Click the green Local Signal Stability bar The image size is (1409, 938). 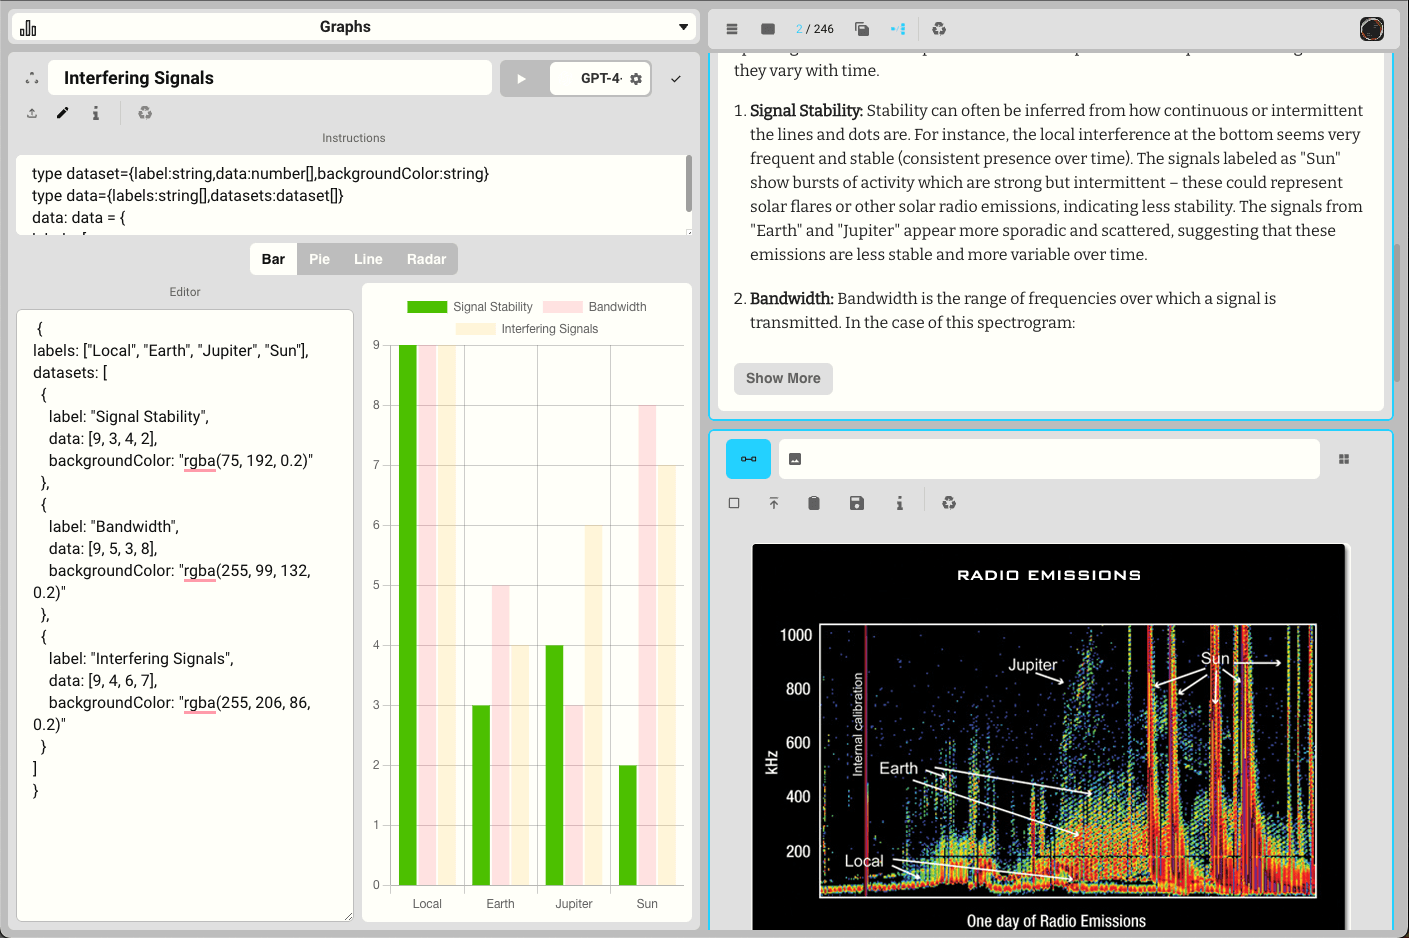point(408,615)
